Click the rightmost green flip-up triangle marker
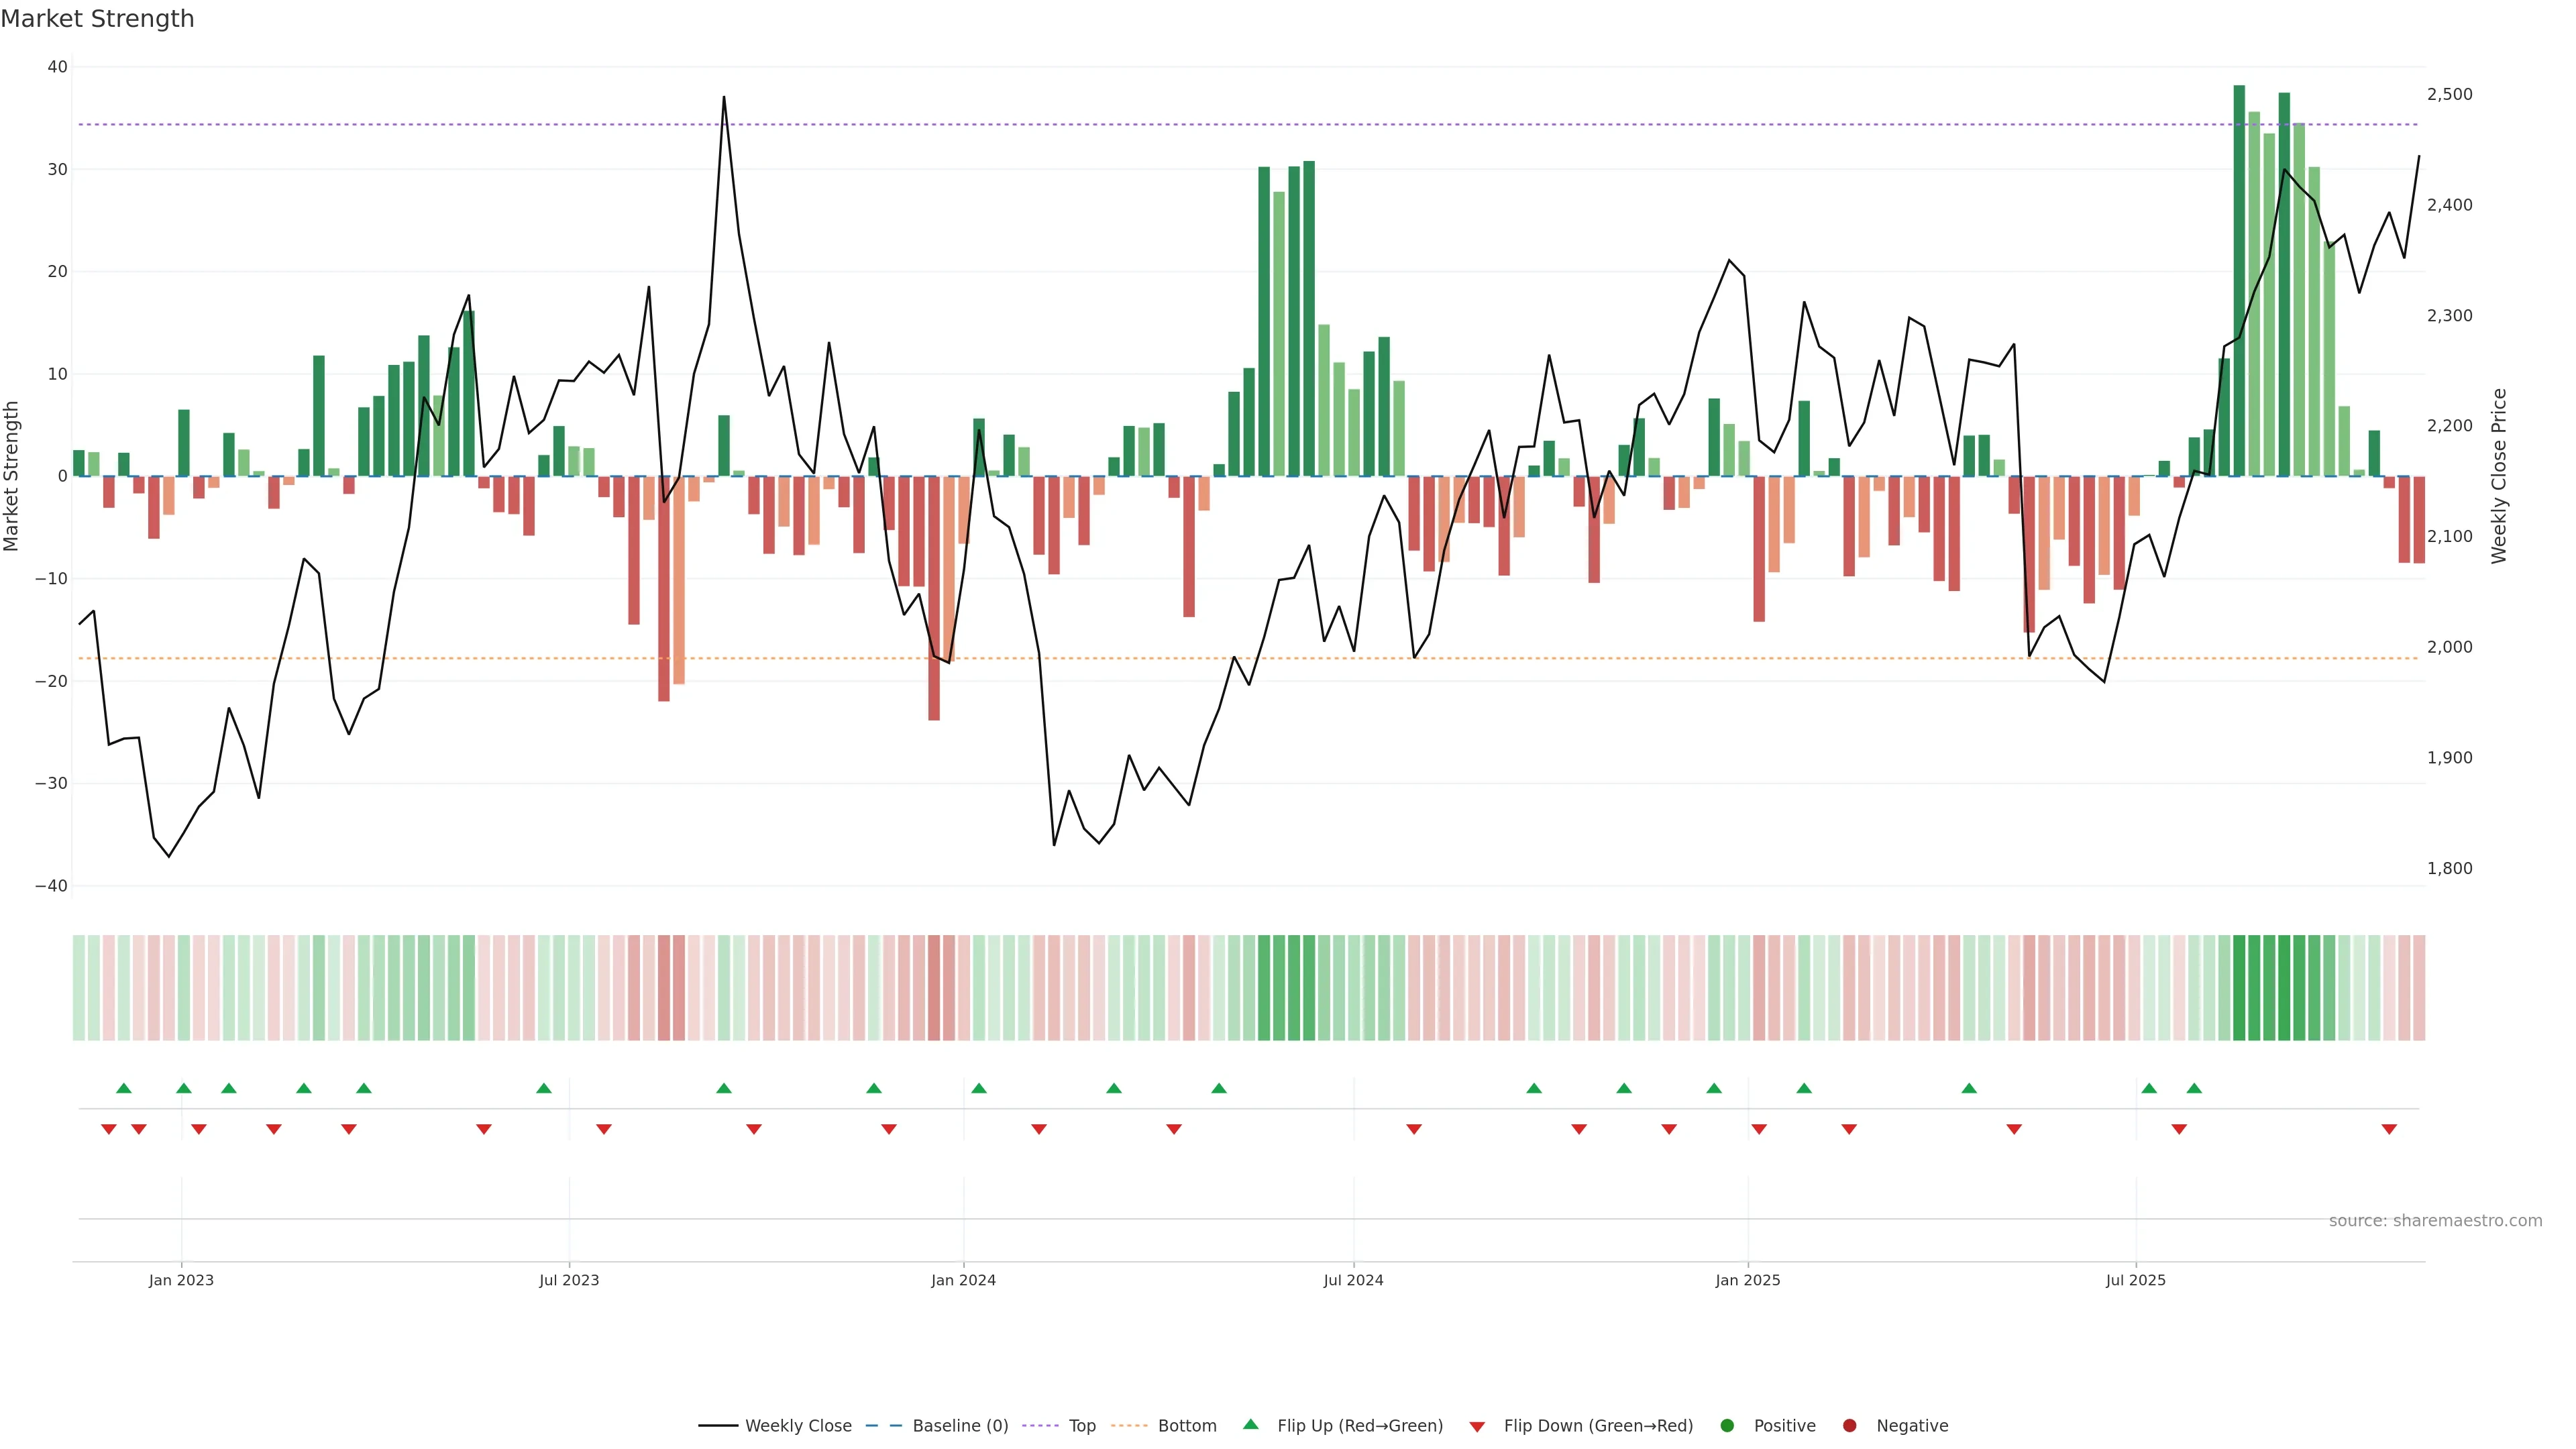 (x=2194, y=1088)
